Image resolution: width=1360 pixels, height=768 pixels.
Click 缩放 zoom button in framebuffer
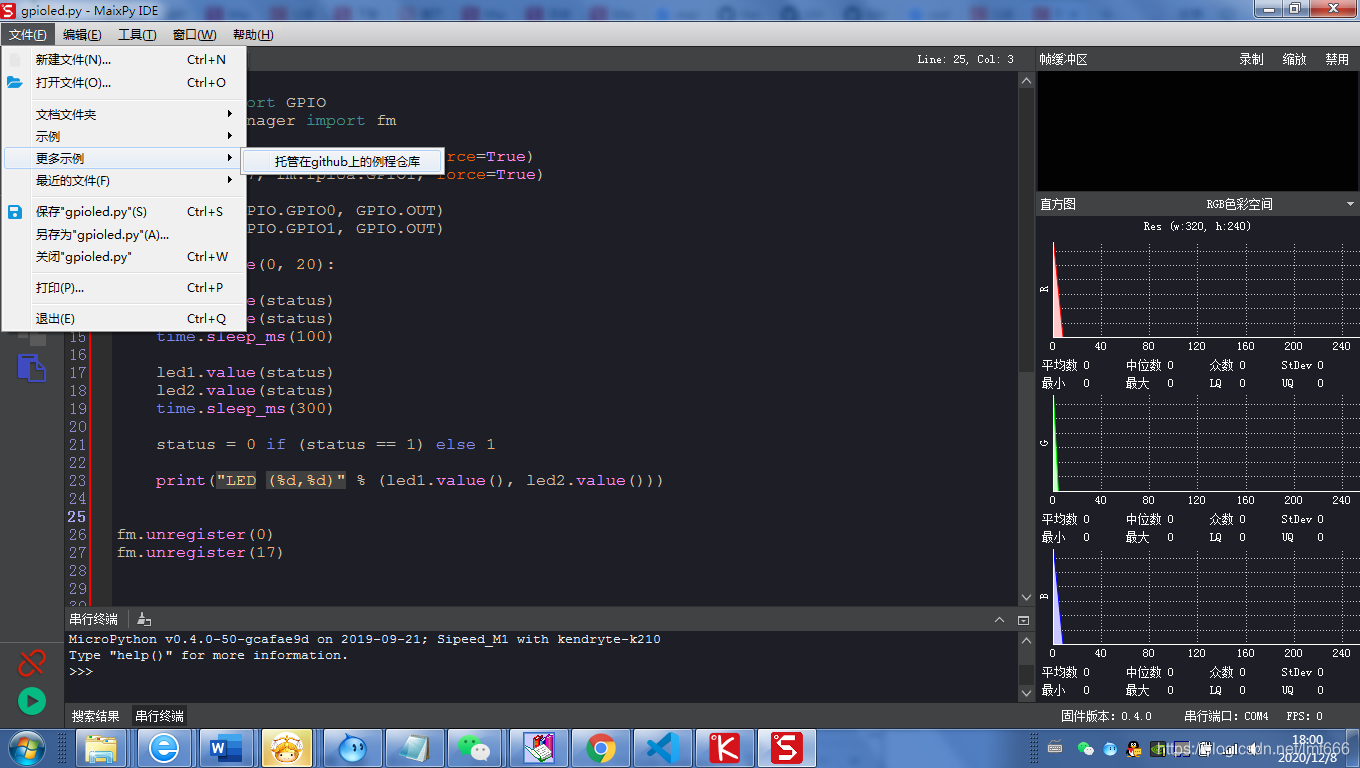1295,60
